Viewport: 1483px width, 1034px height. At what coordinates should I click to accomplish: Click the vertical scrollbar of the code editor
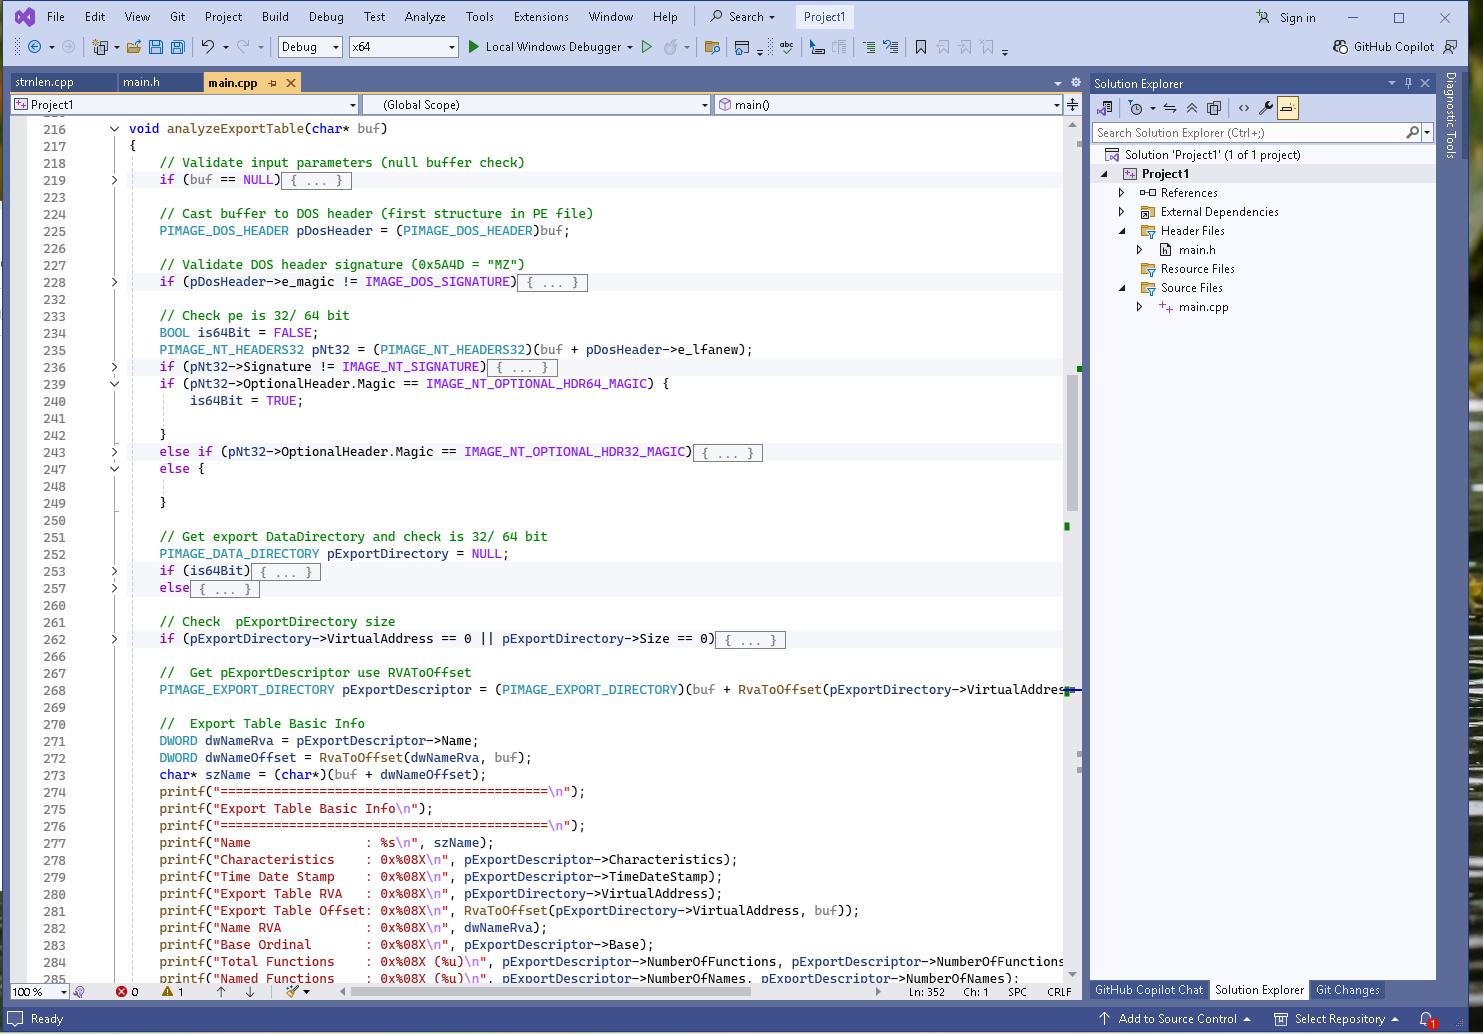click(1072, 440)
